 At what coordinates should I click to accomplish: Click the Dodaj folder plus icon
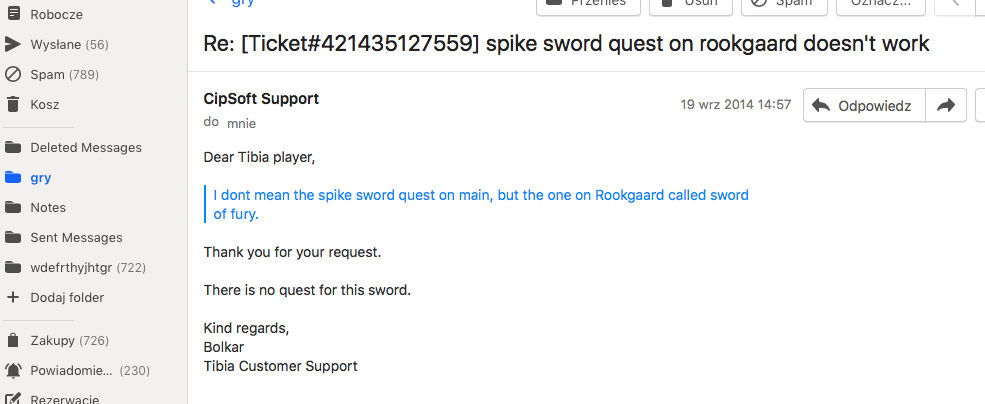point(13,297)
